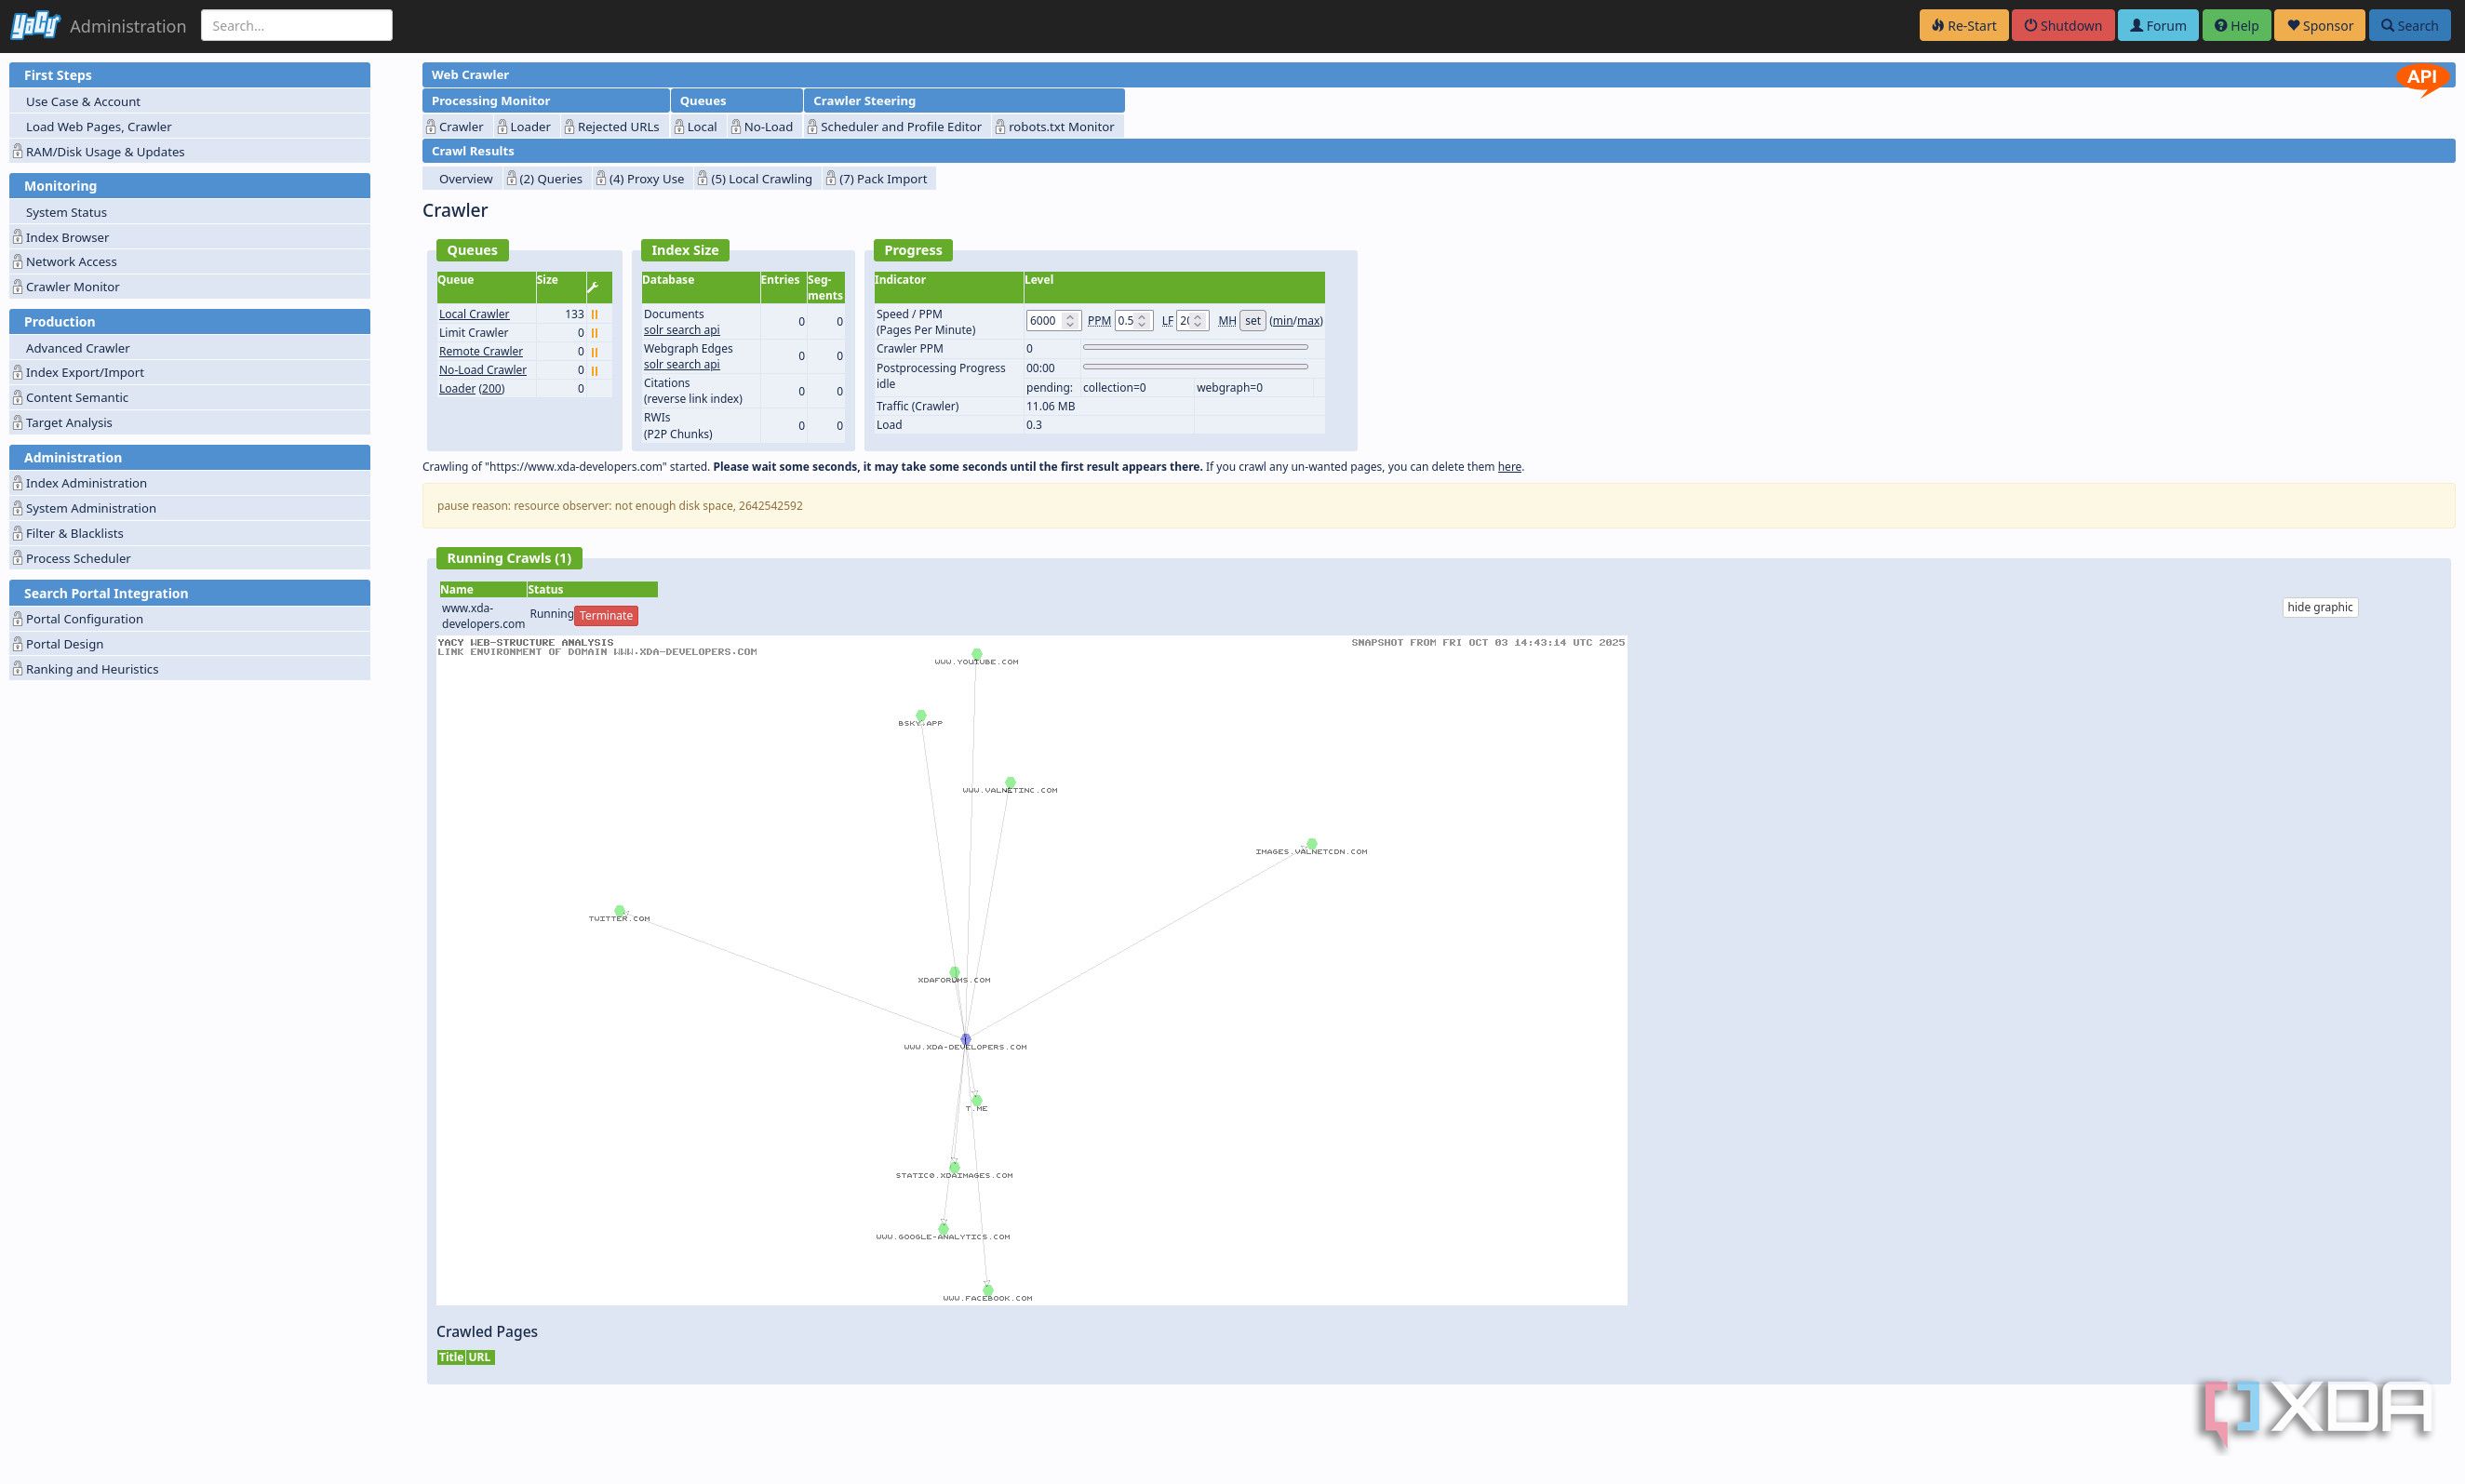Pause the Limit Crawler queue

coord(594,333)
